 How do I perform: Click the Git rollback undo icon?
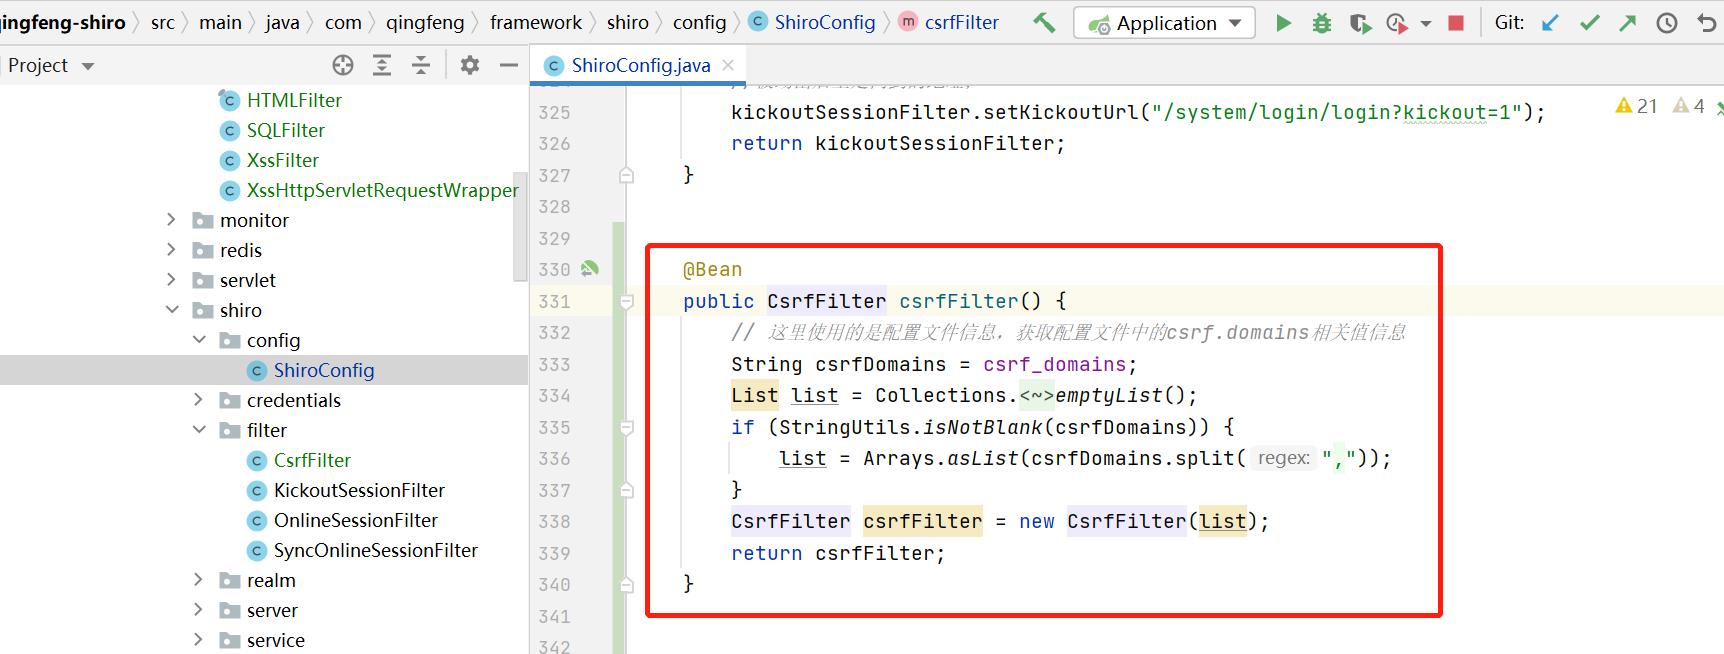(1706, 23)
